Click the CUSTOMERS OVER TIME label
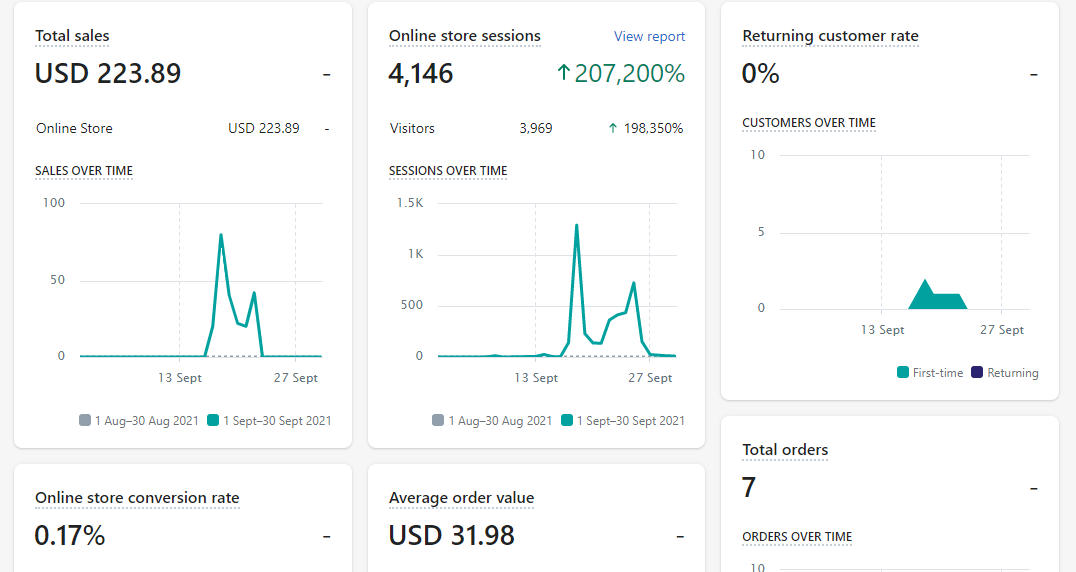This screenshot has width=1076, height=572. [x=809, y=123]
